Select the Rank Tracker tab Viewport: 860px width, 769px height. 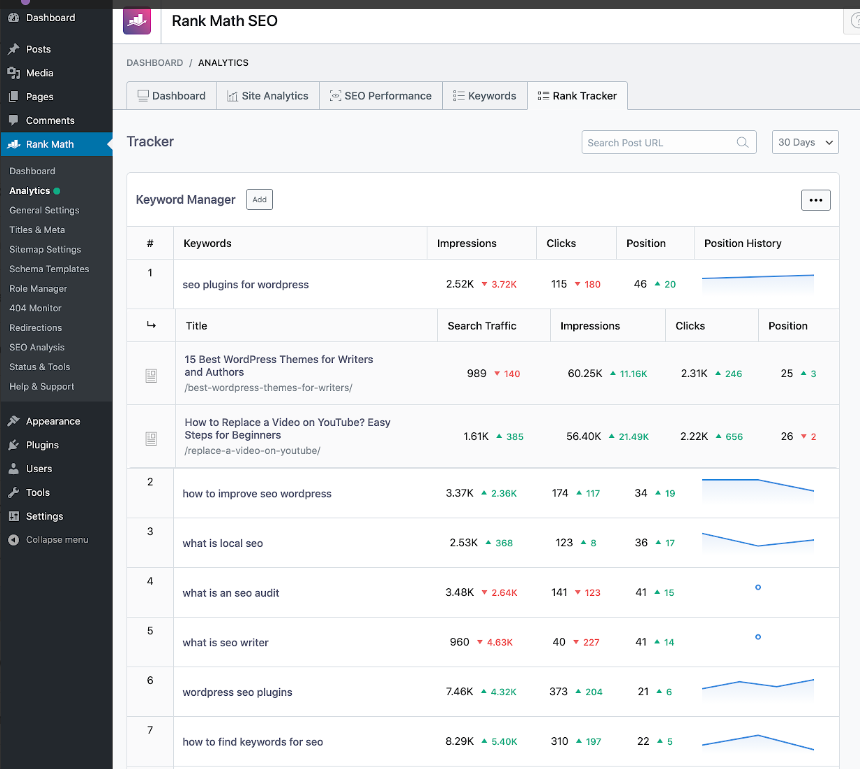tap(578, 96)
